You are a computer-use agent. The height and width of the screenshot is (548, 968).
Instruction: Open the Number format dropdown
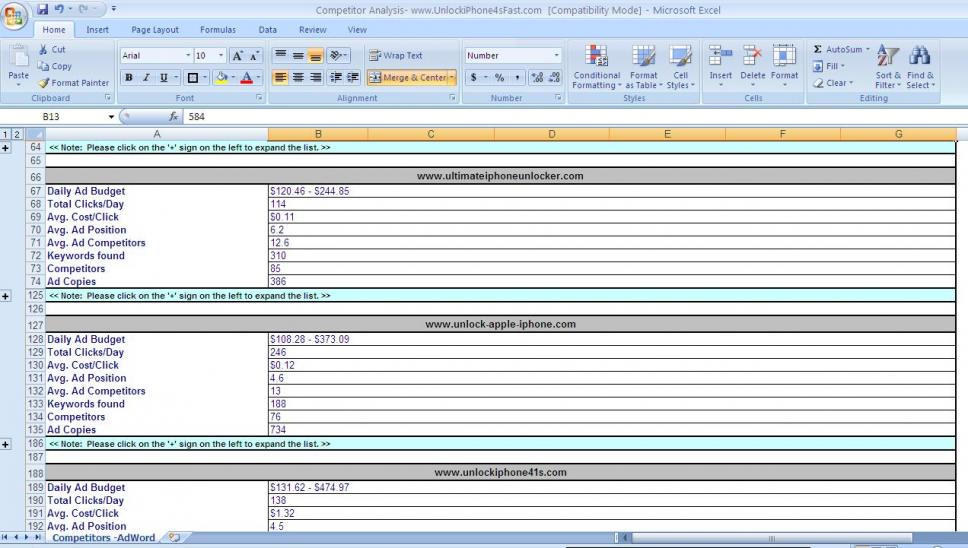pos(556,56)
